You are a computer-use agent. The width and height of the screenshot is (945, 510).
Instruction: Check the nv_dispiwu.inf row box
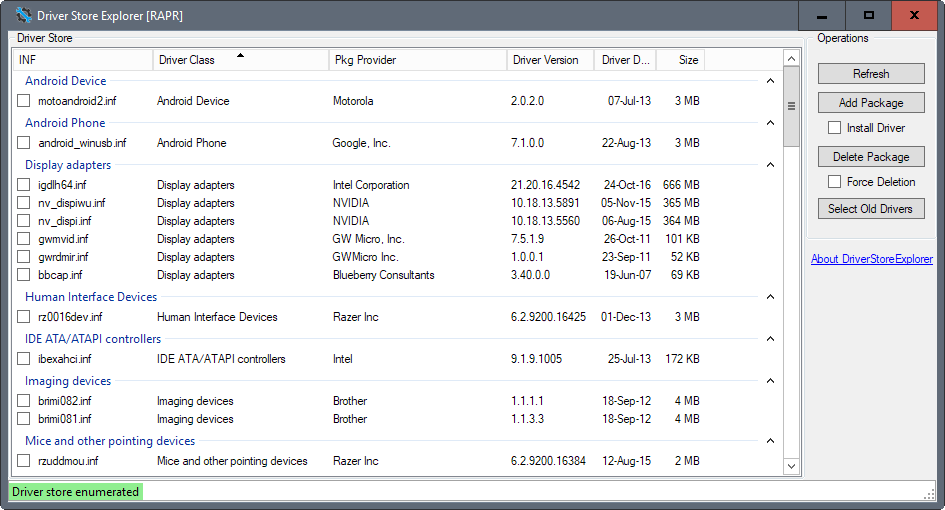click(24, 203)
